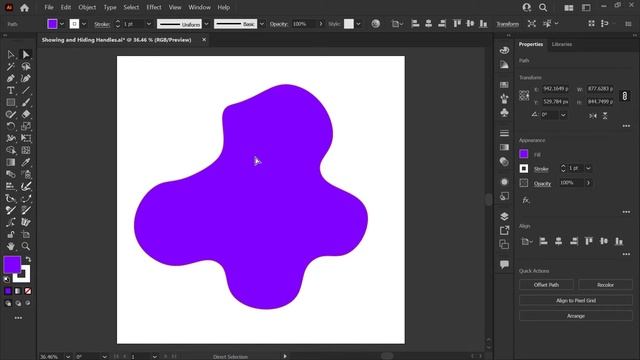Open Uniform variable width profile dropdown
640x360 pixels.
click(207, 24)
